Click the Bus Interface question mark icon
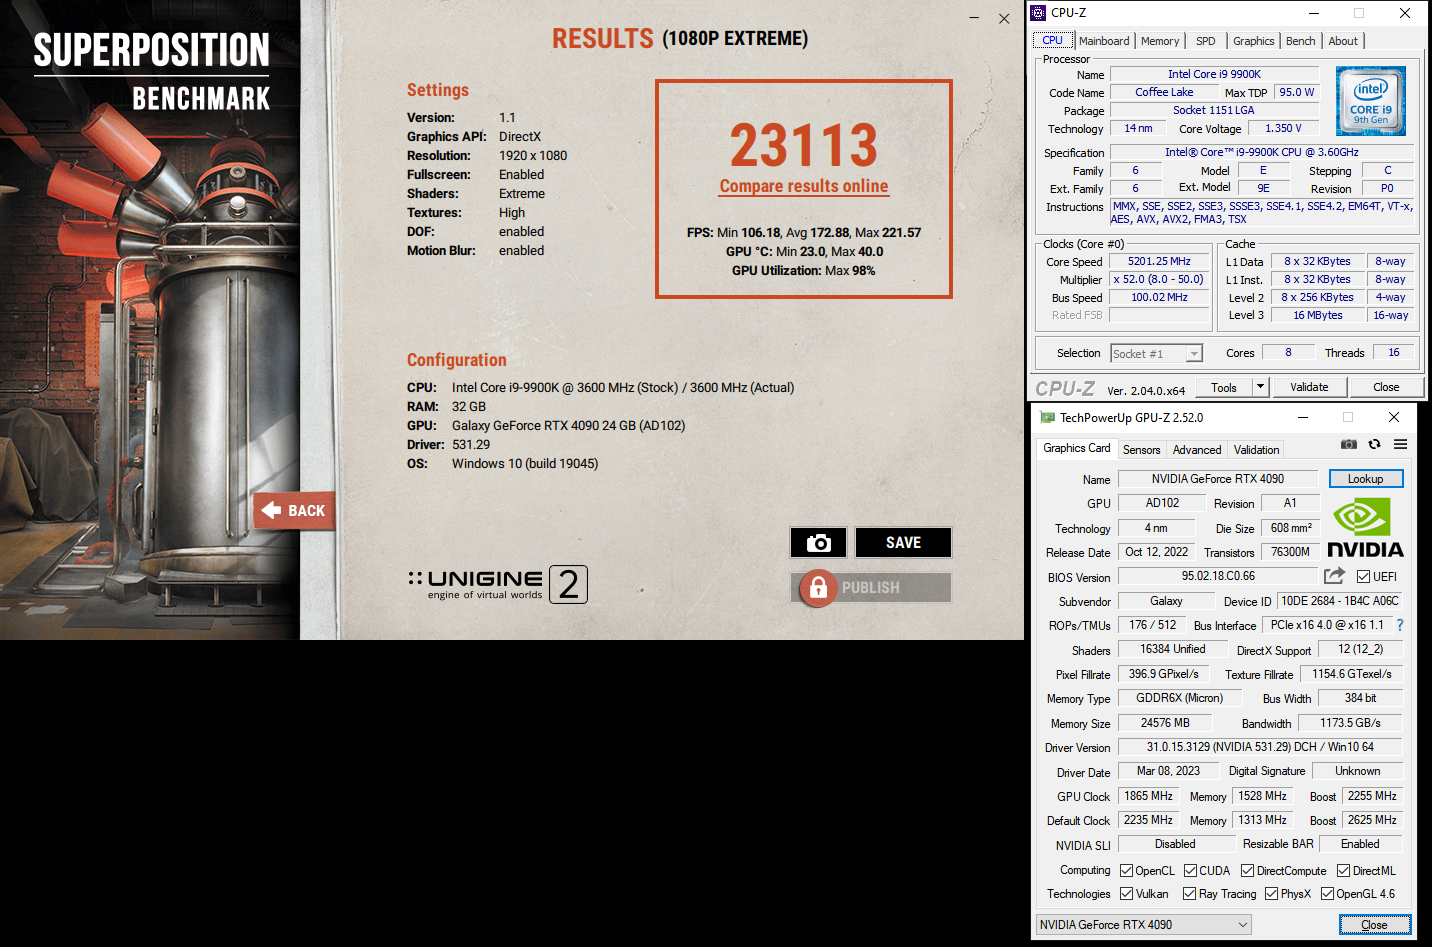Screen dimensions: 1432x947 (1400, 625)
